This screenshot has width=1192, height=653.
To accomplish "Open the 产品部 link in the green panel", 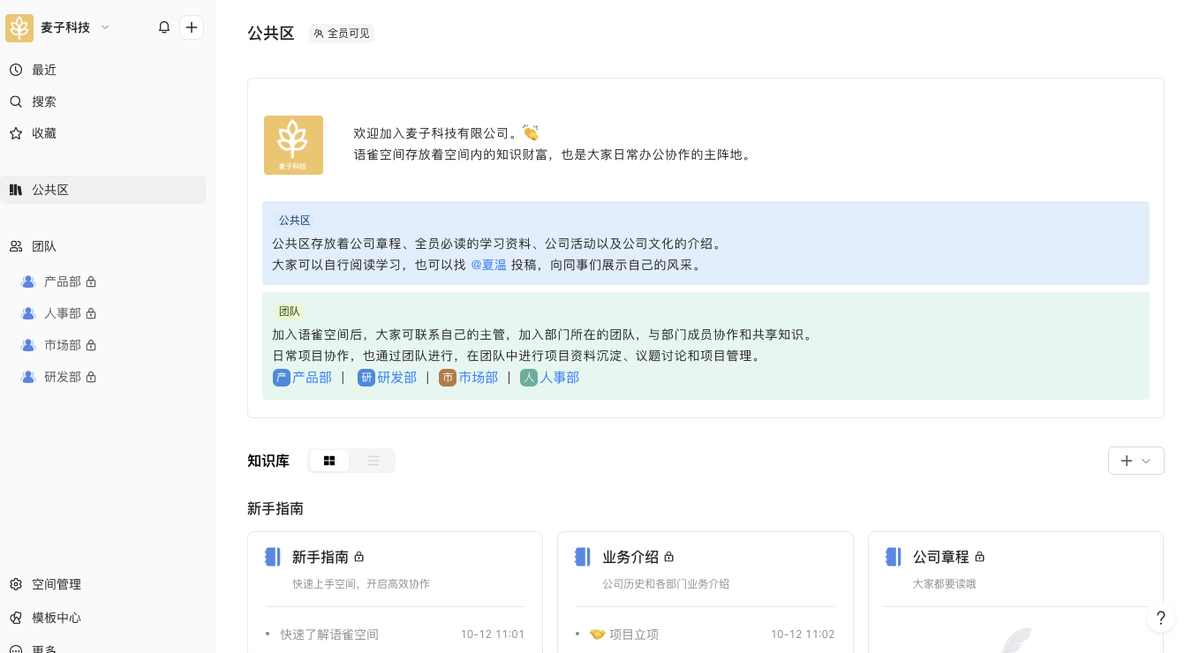I will pyautogui.click(x=312, y=378).
